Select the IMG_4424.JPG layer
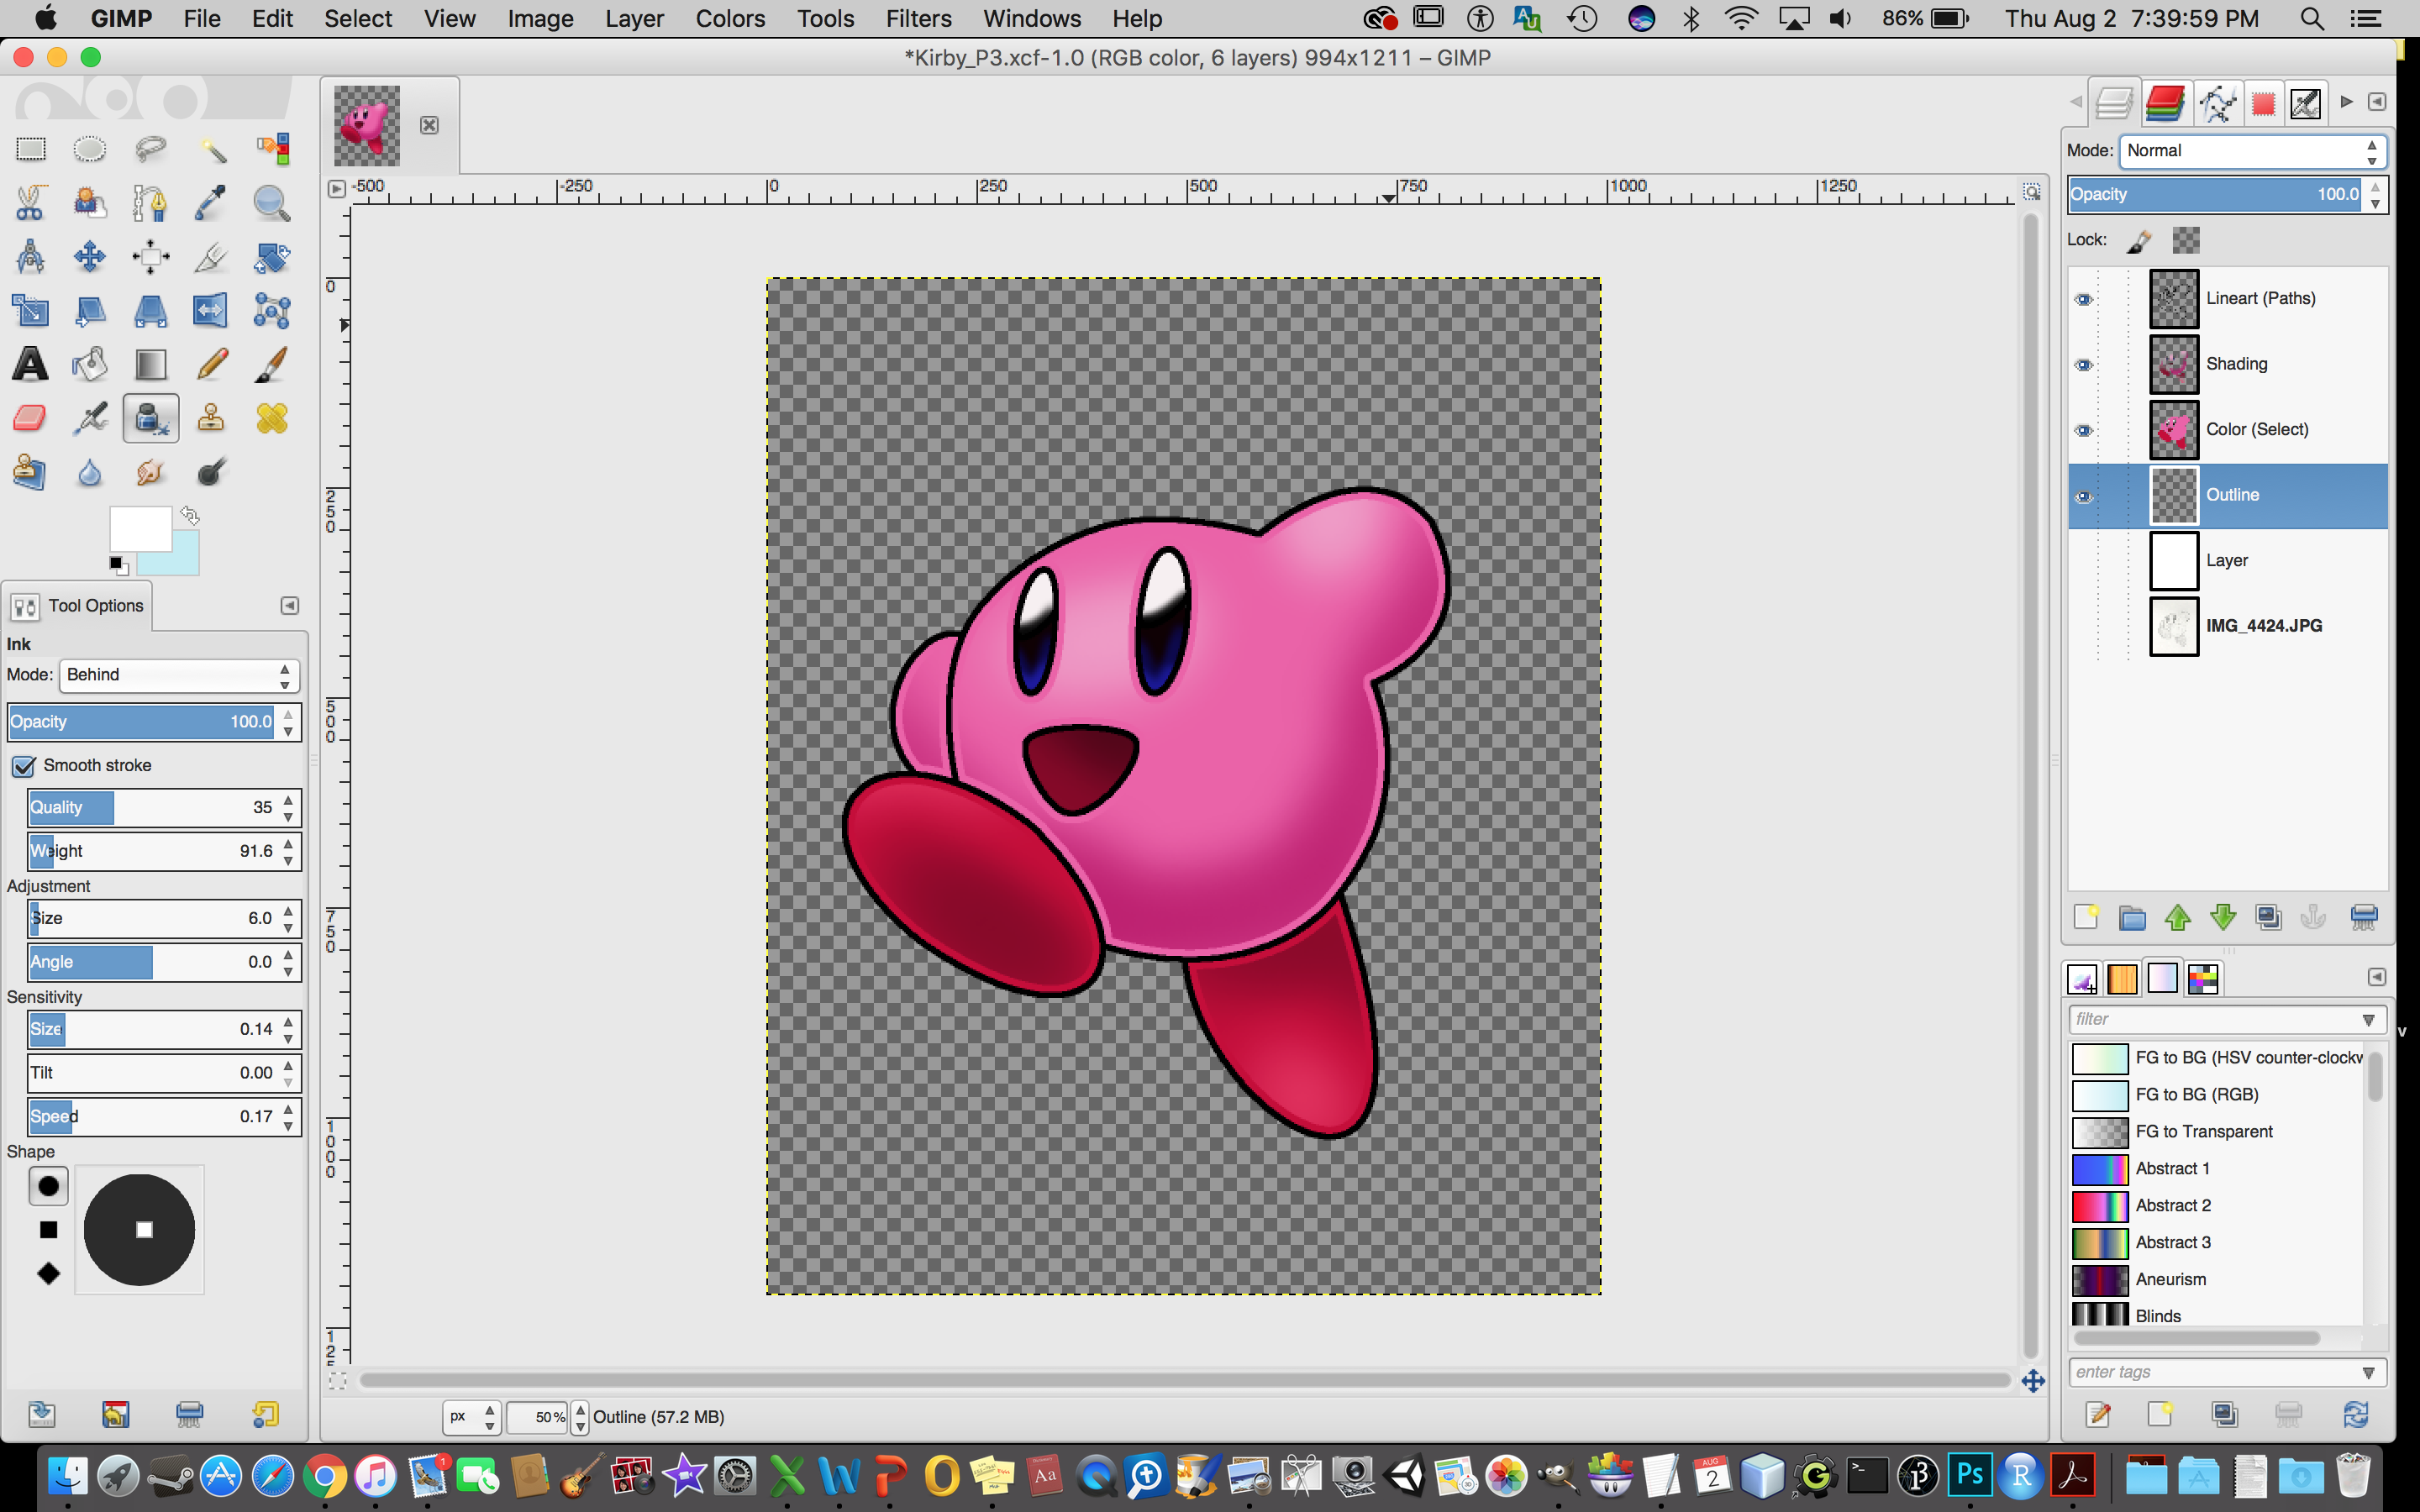 [2228, 626]
